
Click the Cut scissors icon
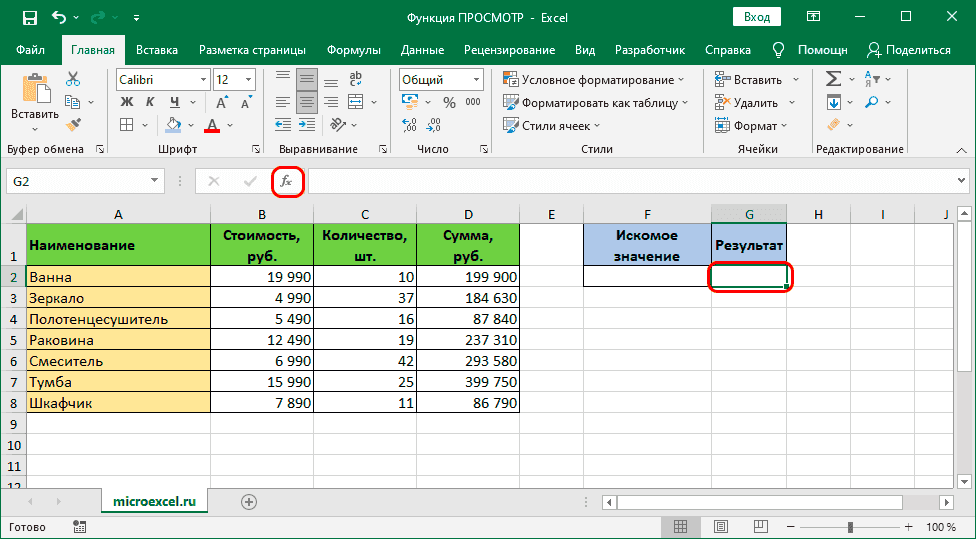[73, 80]
